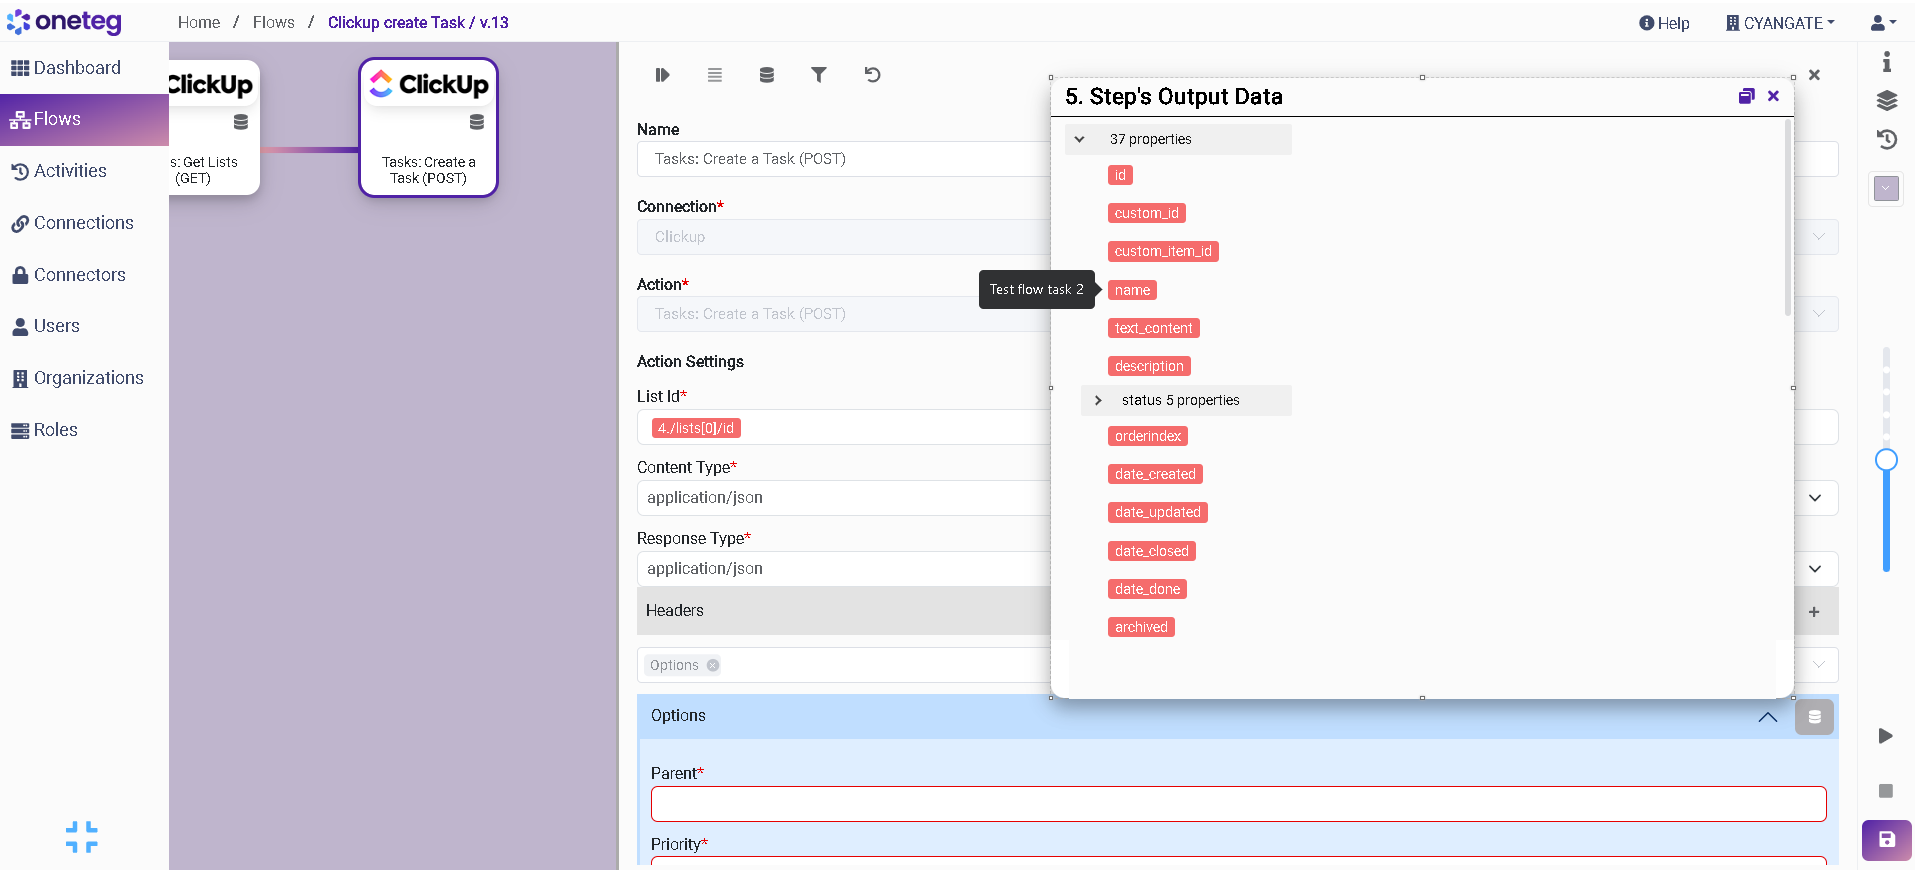Image resolution: width=1915 pixels, height=870 pixels.
Task: Open the Flows menu in sidebar
Action: [57, 119]
